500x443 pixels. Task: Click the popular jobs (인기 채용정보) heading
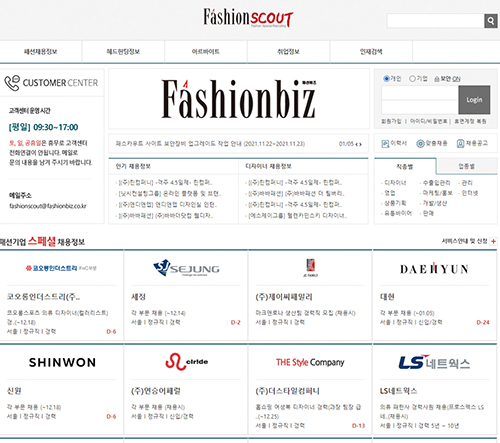coord(133,166)
